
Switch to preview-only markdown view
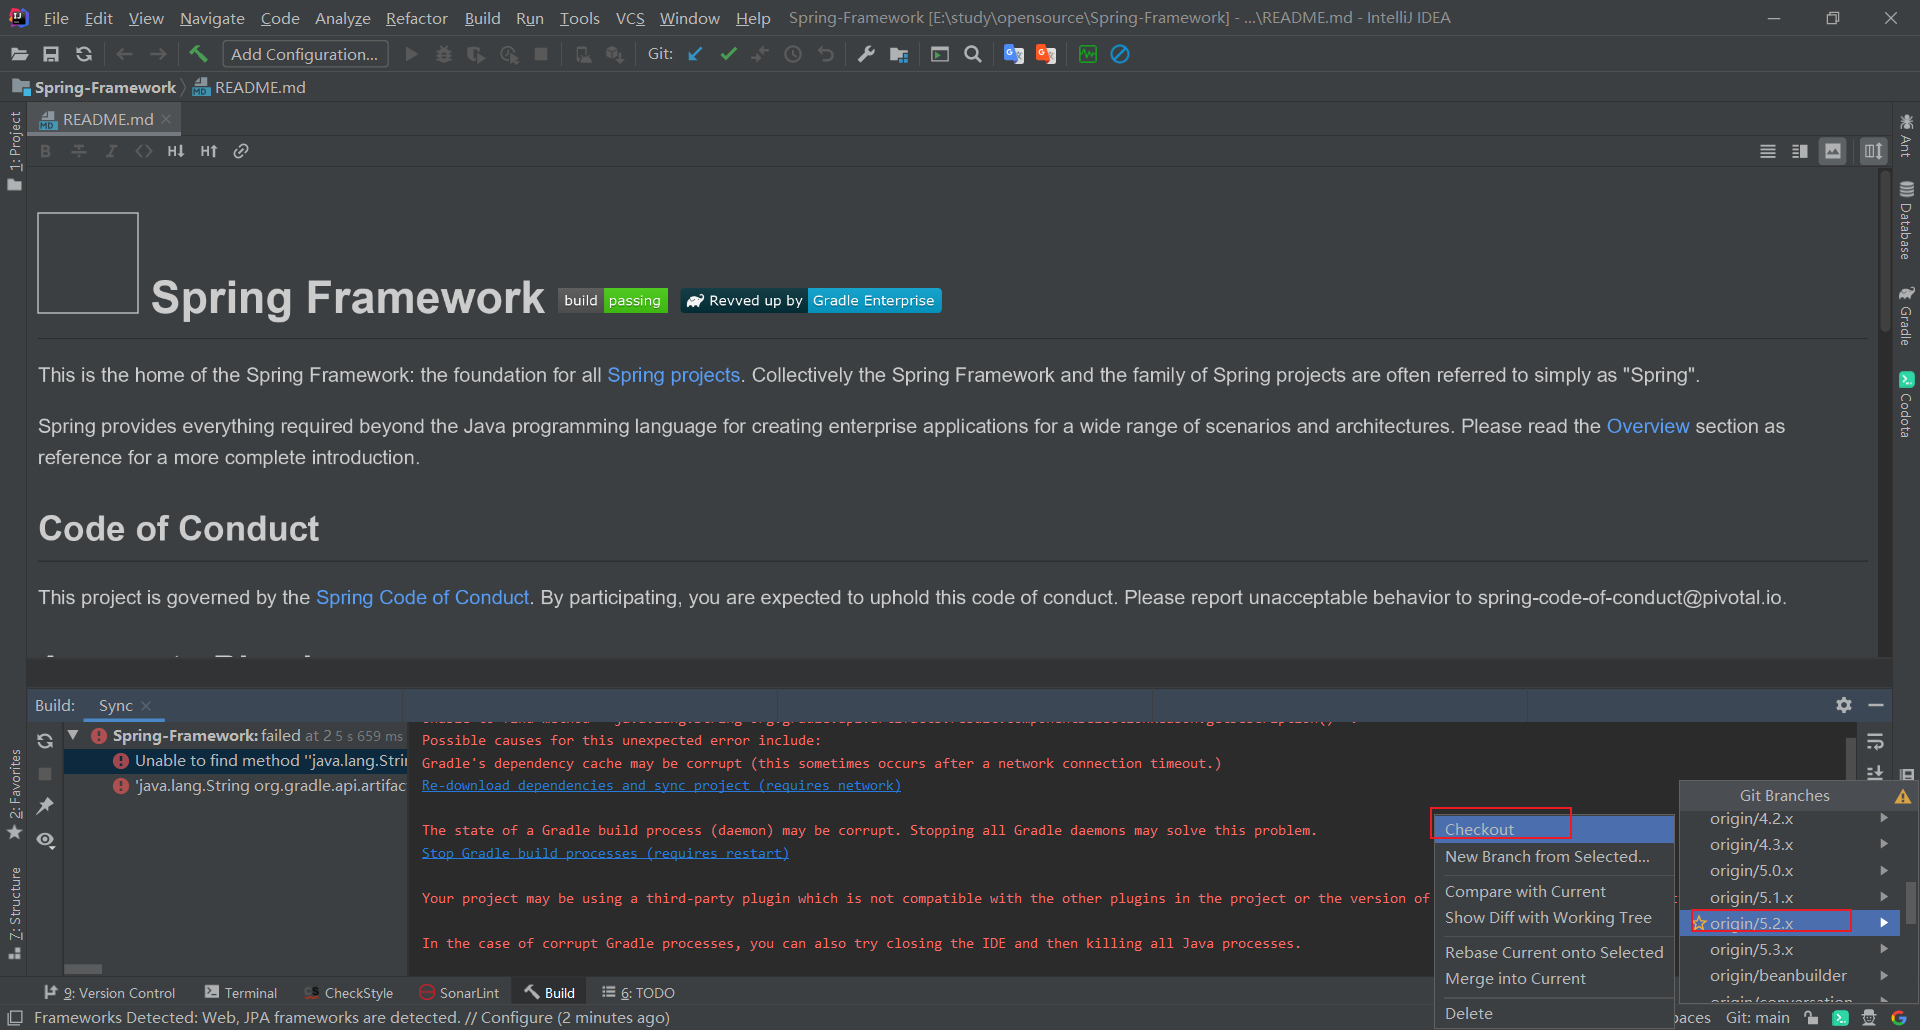(x=1833, y=151)
